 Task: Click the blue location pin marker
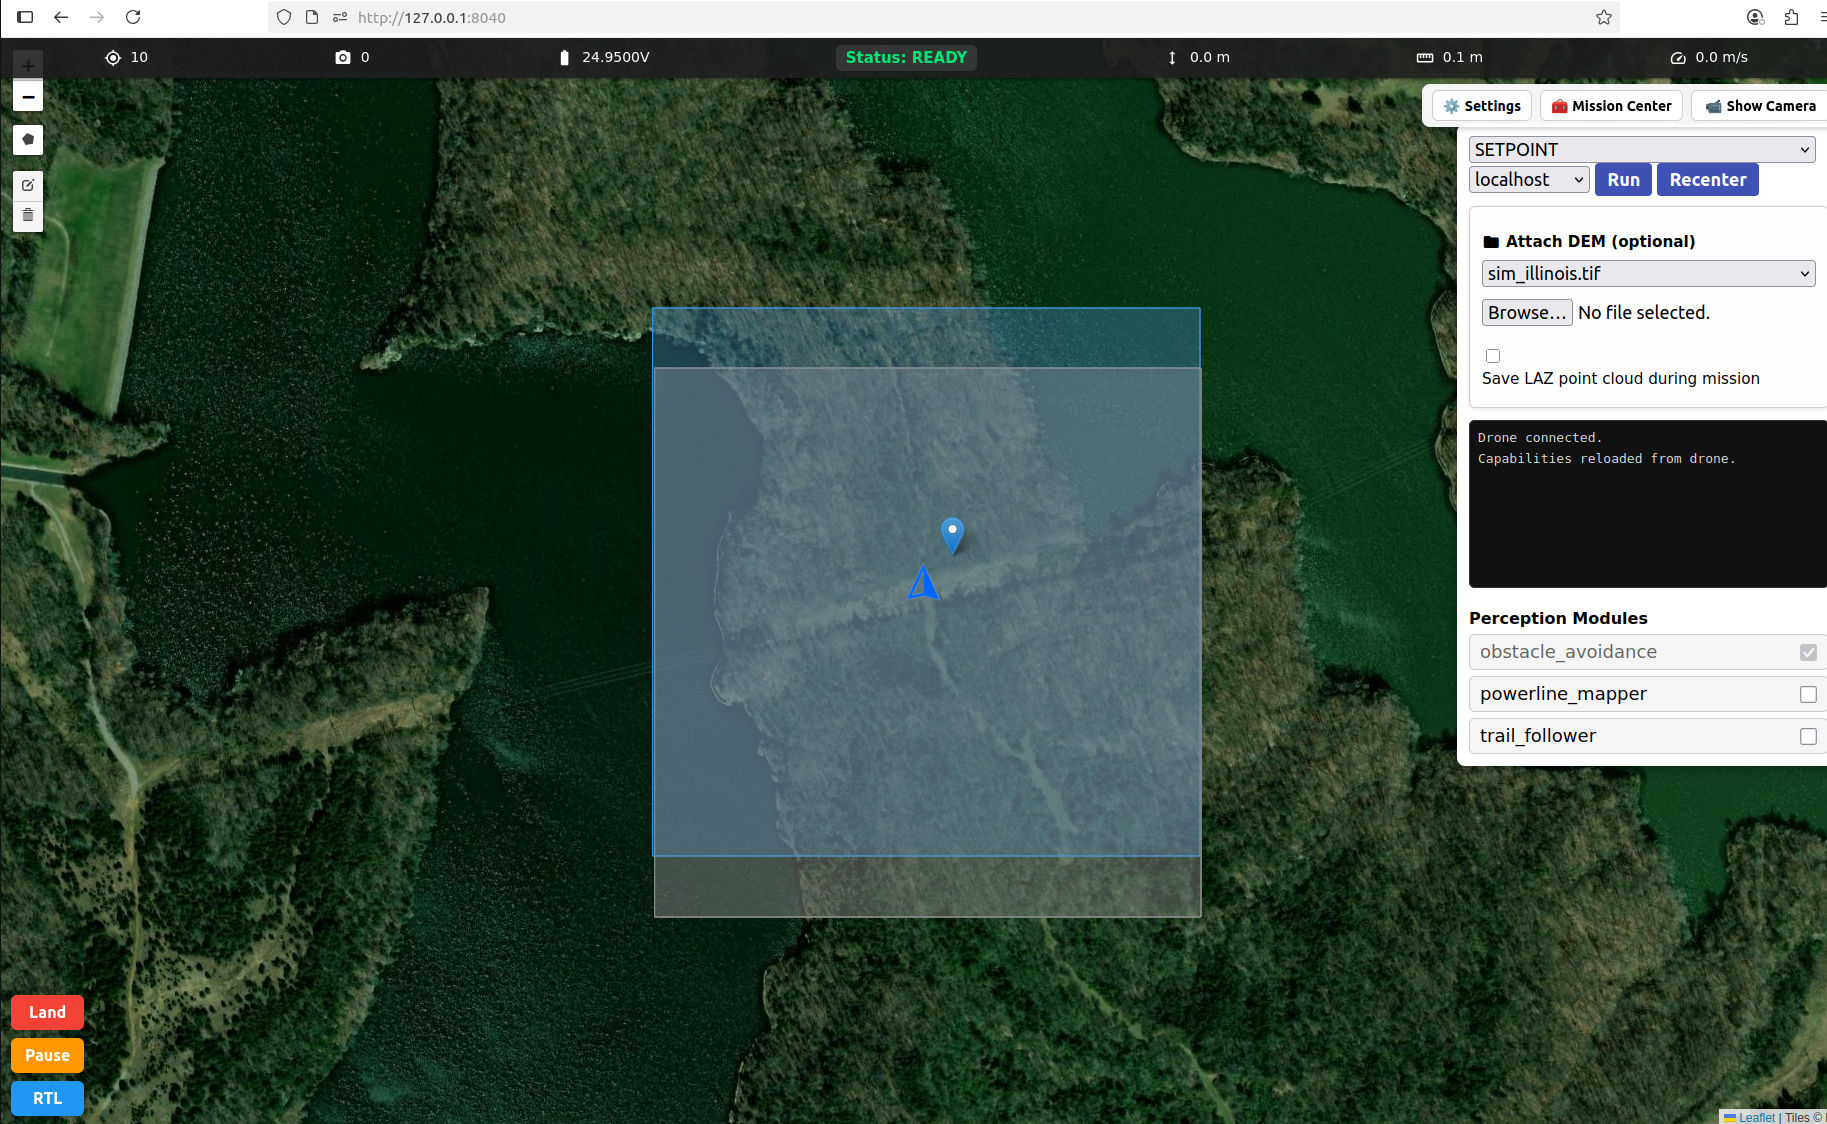952,534
